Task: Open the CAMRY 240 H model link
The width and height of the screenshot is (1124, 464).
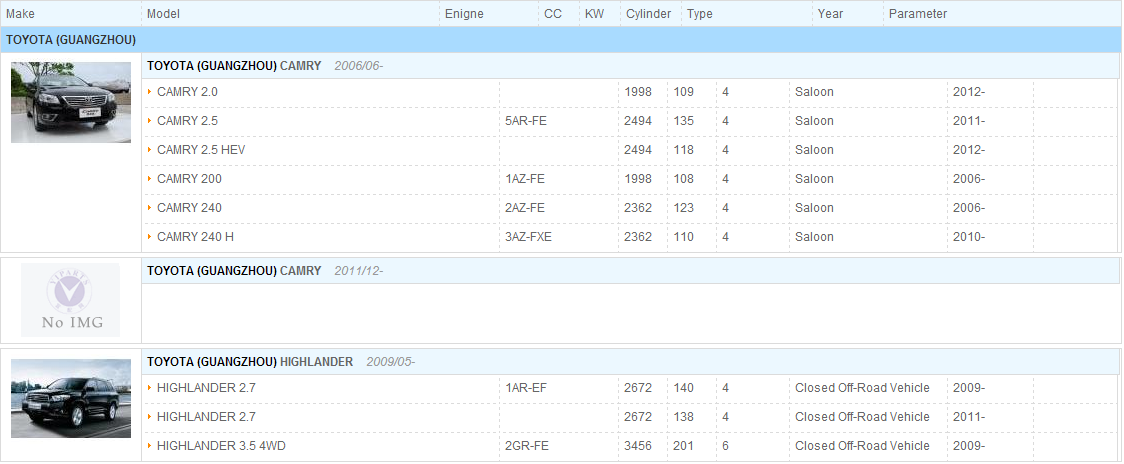Action: coord(195,237)
